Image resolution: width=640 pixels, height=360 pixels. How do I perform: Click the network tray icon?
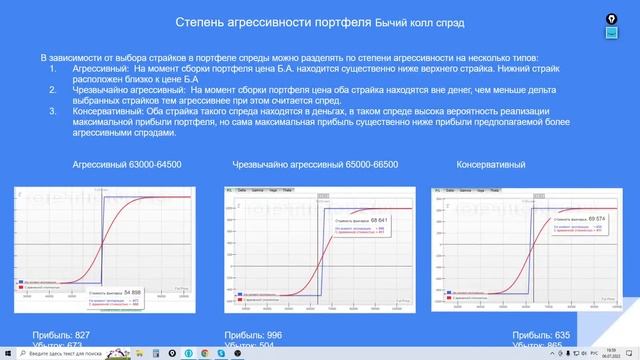[x=576, y=353]
